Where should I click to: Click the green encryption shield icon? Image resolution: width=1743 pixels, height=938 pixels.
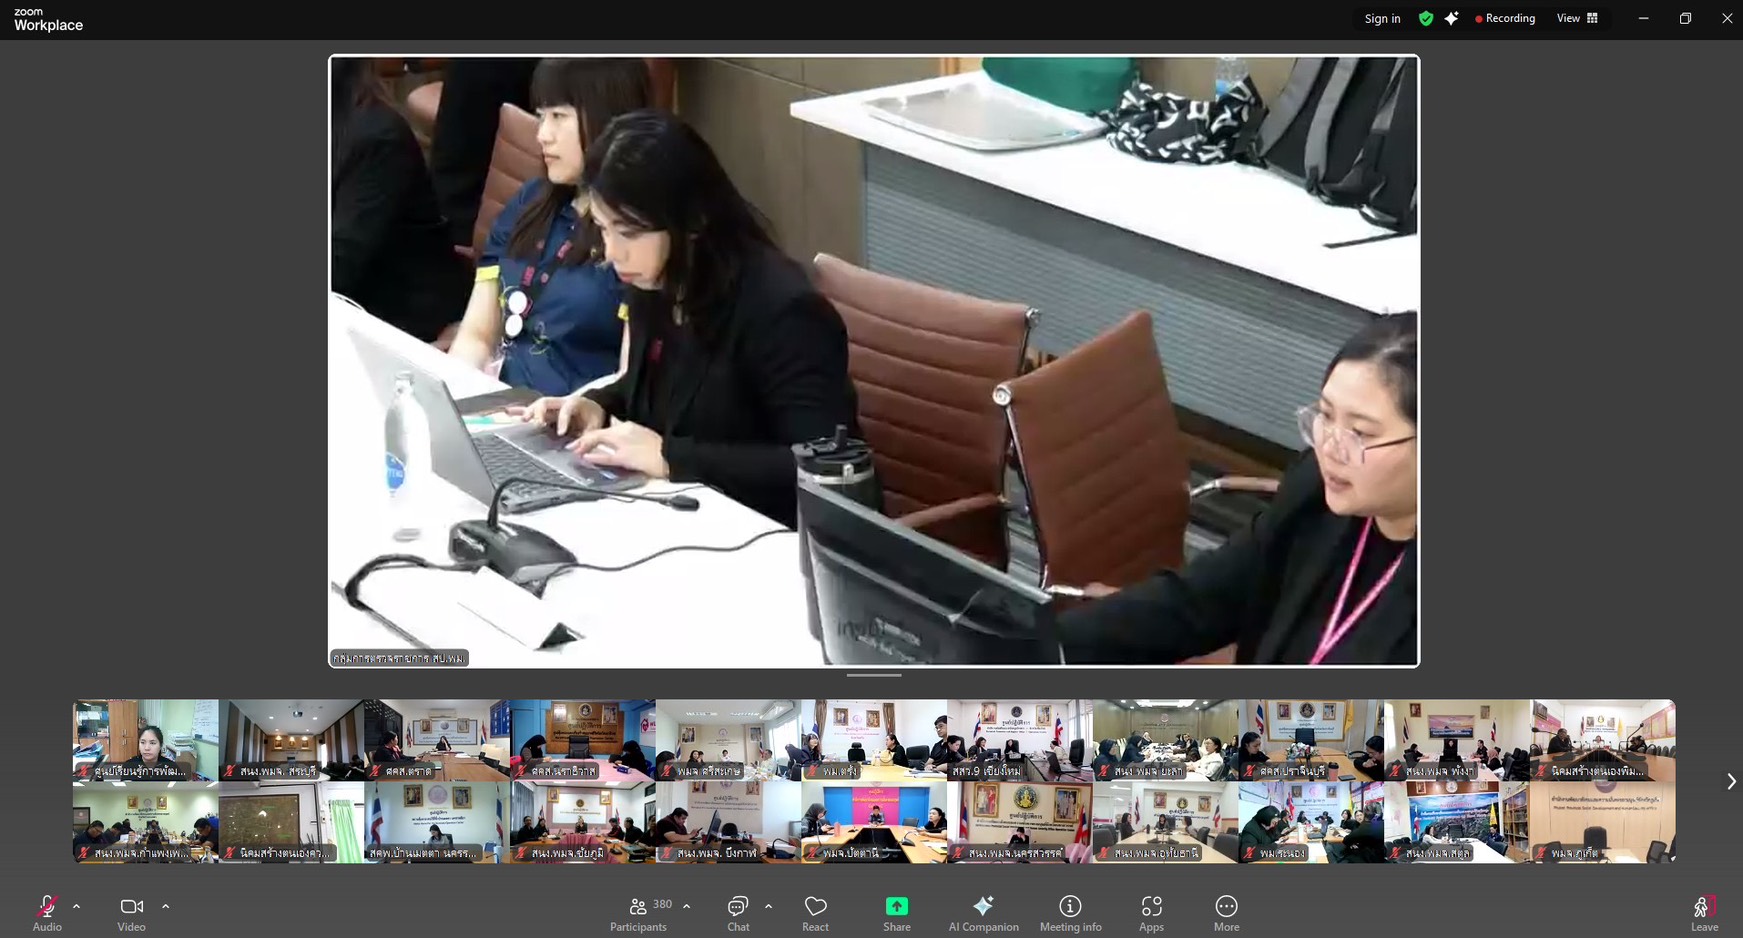[x=1426, y=19]
